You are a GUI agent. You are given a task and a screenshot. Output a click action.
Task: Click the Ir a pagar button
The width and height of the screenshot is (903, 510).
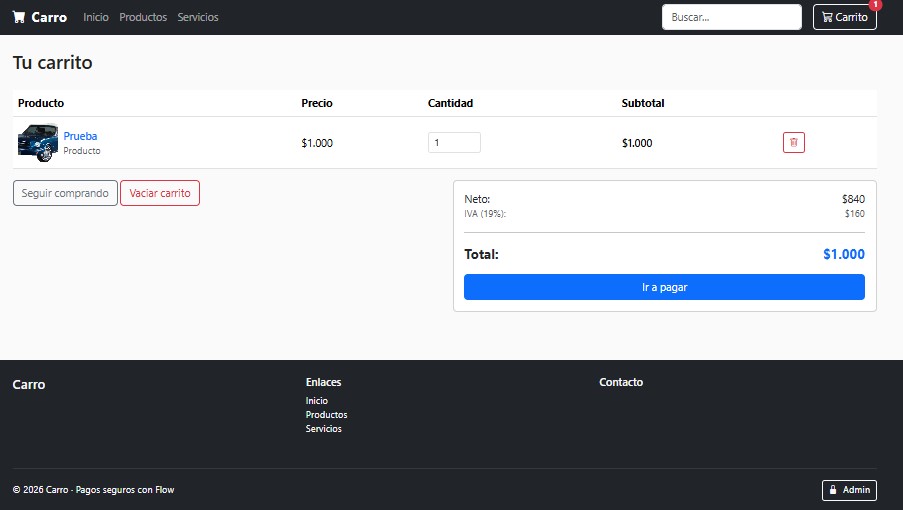[x=664, y=287]
